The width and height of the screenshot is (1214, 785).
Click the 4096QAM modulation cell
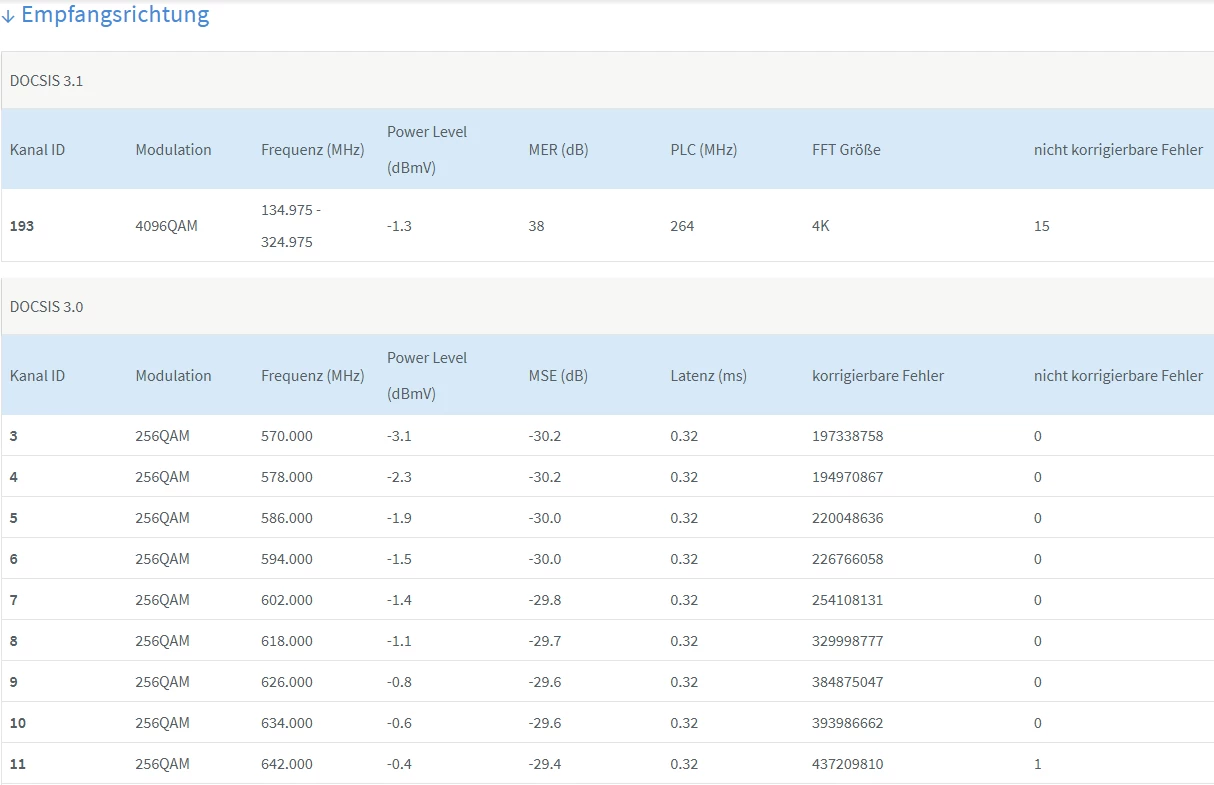[x=166, y=226]
